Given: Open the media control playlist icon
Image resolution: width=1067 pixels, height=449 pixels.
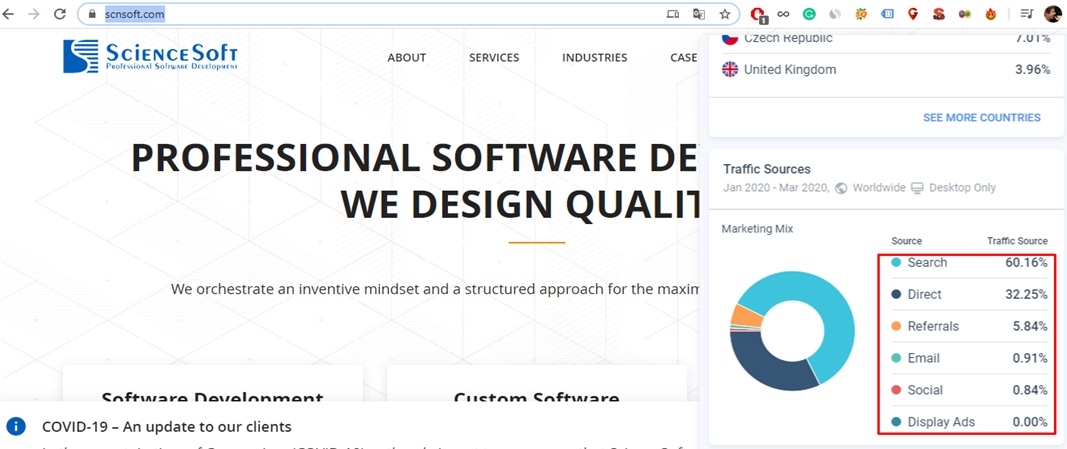Looking at the screenshot, I should coord(1027,14).
